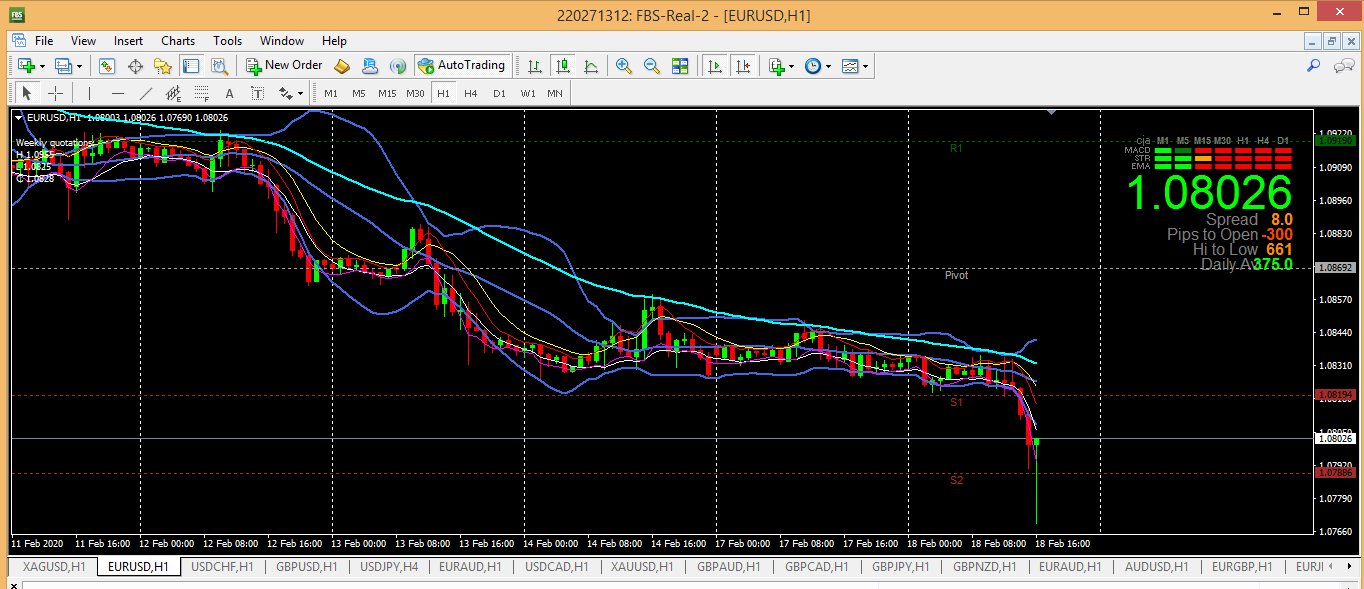The width and height of the screenshot is (1364, 589).
Task: Open the Navigator favorites star icon
Action: point(162,66)
